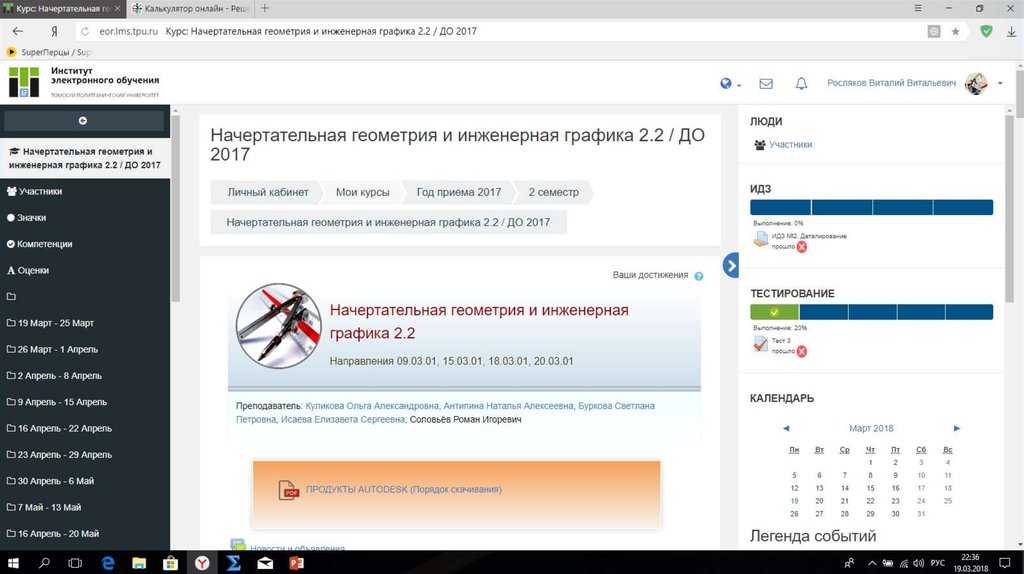
Task: Open Участники link in Люди block
Action: click(790, 145)
